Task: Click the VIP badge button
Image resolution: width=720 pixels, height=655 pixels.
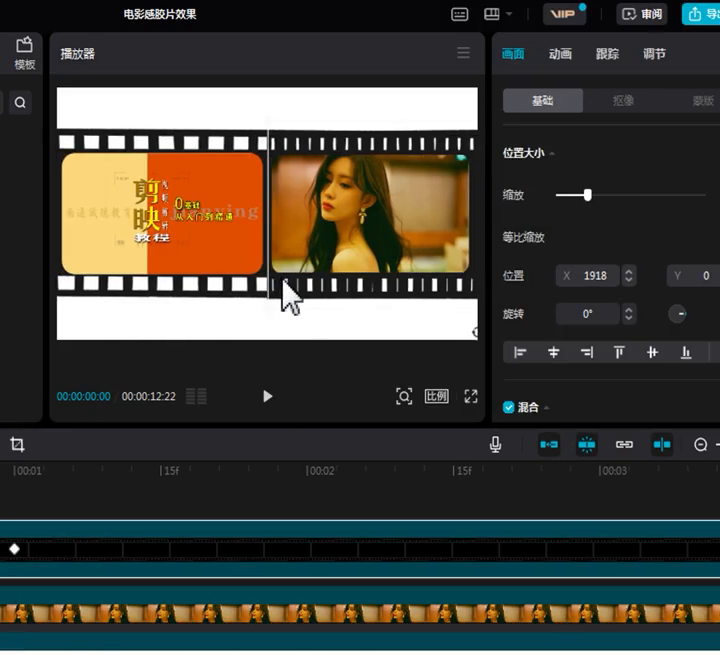Action: (x=563, y=14)
